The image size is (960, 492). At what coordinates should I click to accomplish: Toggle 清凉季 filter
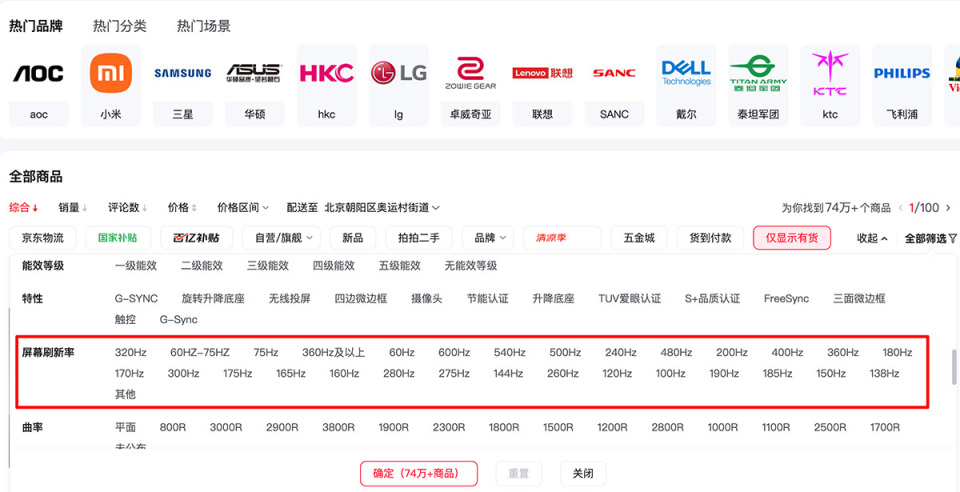tap(563, 238)
